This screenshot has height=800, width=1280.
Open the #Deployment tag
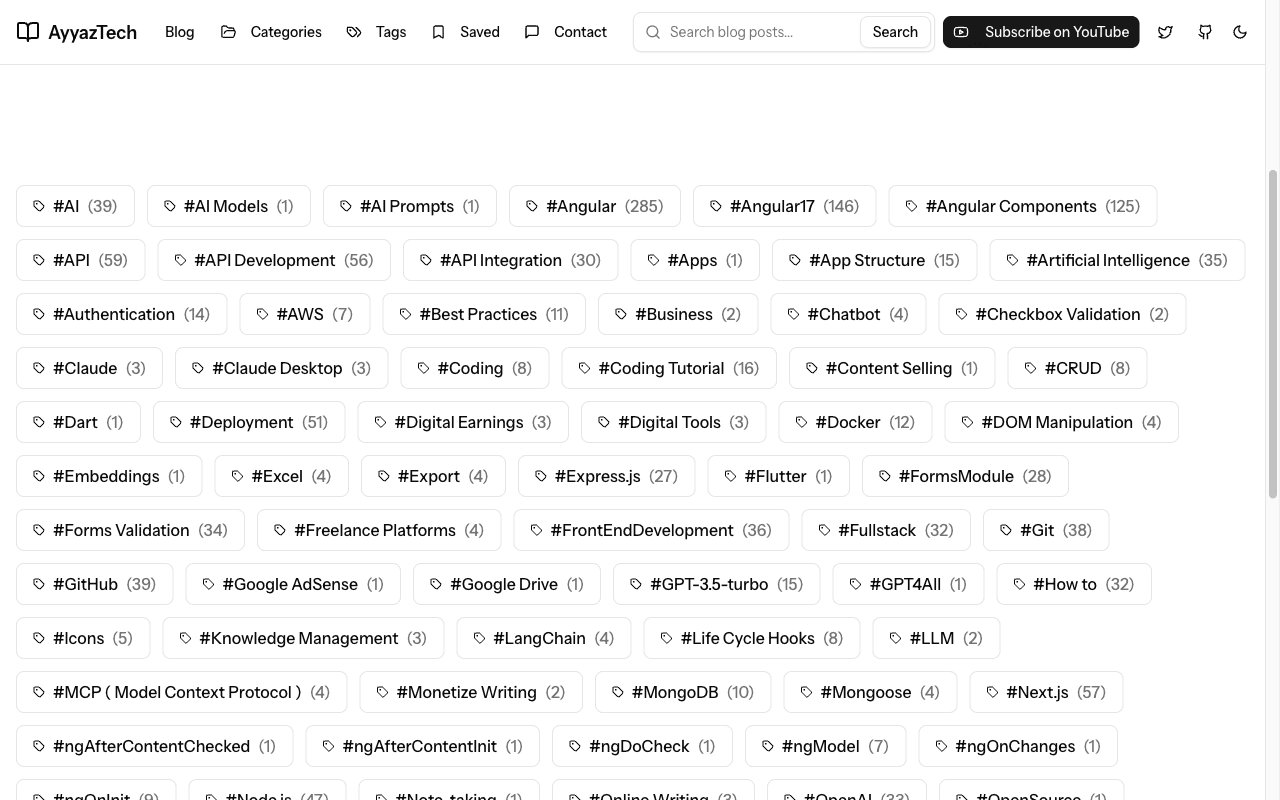249,422
